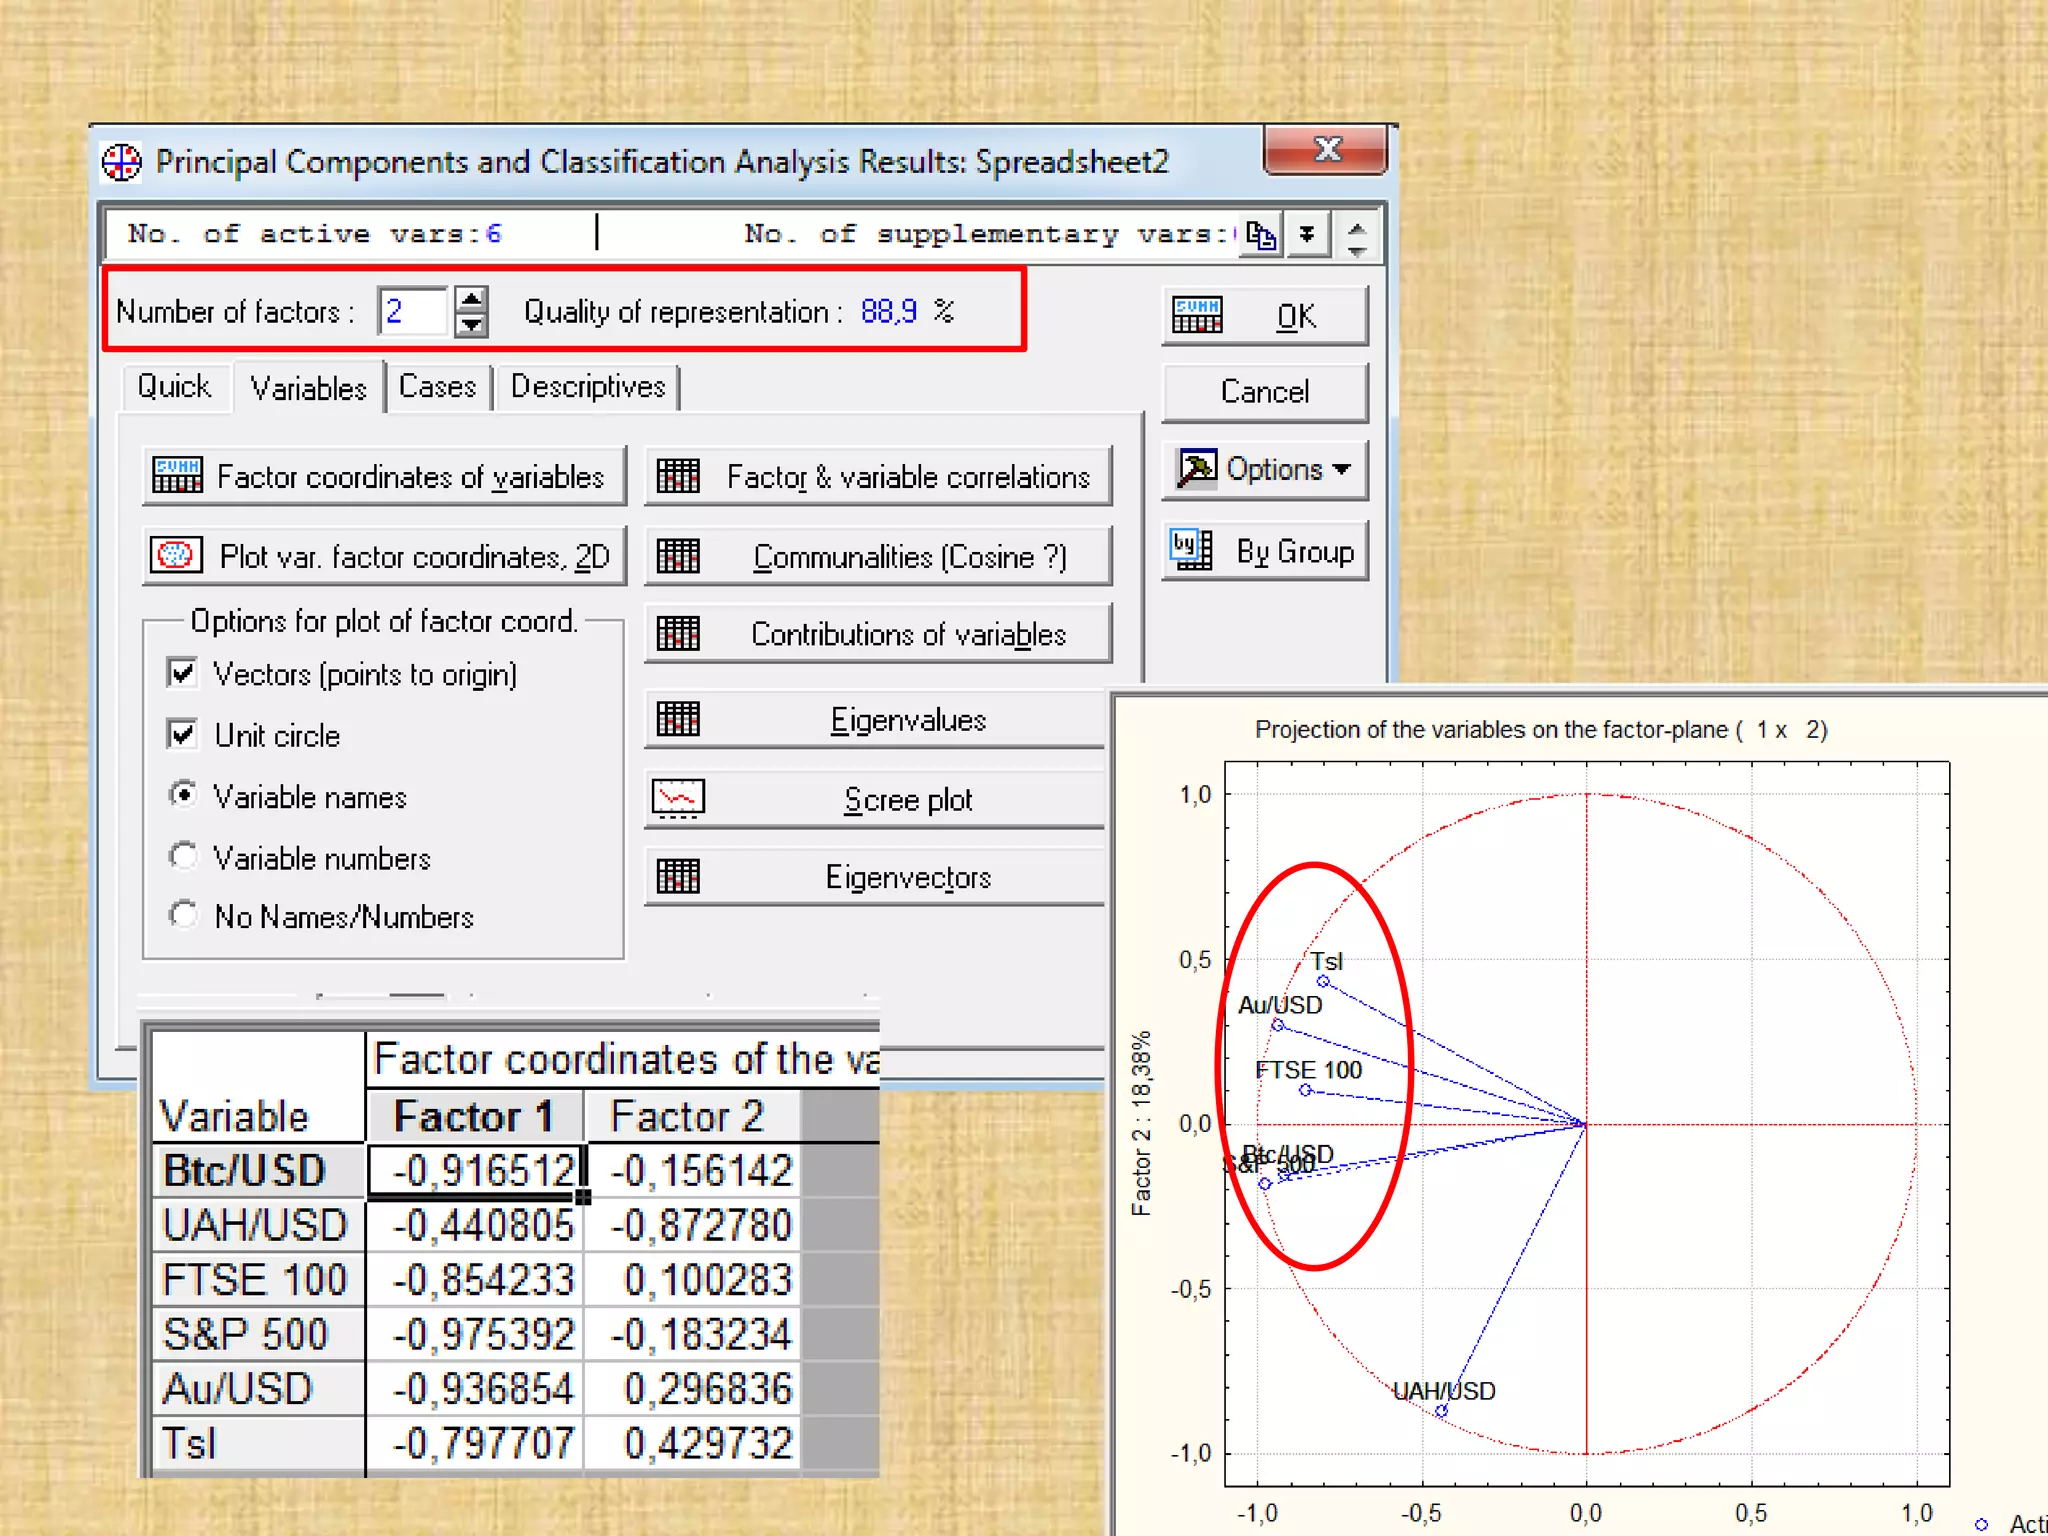Click the Number of factors input field
Image resolution: width=2048 pixels, height=1536 pixels.
[413, 312]
